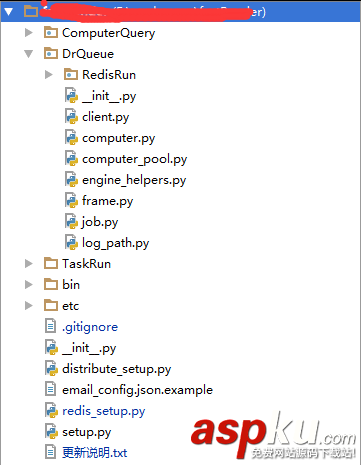Select __init__.py under DrQueue
The width and height of the screenshot is (361, 465).
(x=109, y=96)
